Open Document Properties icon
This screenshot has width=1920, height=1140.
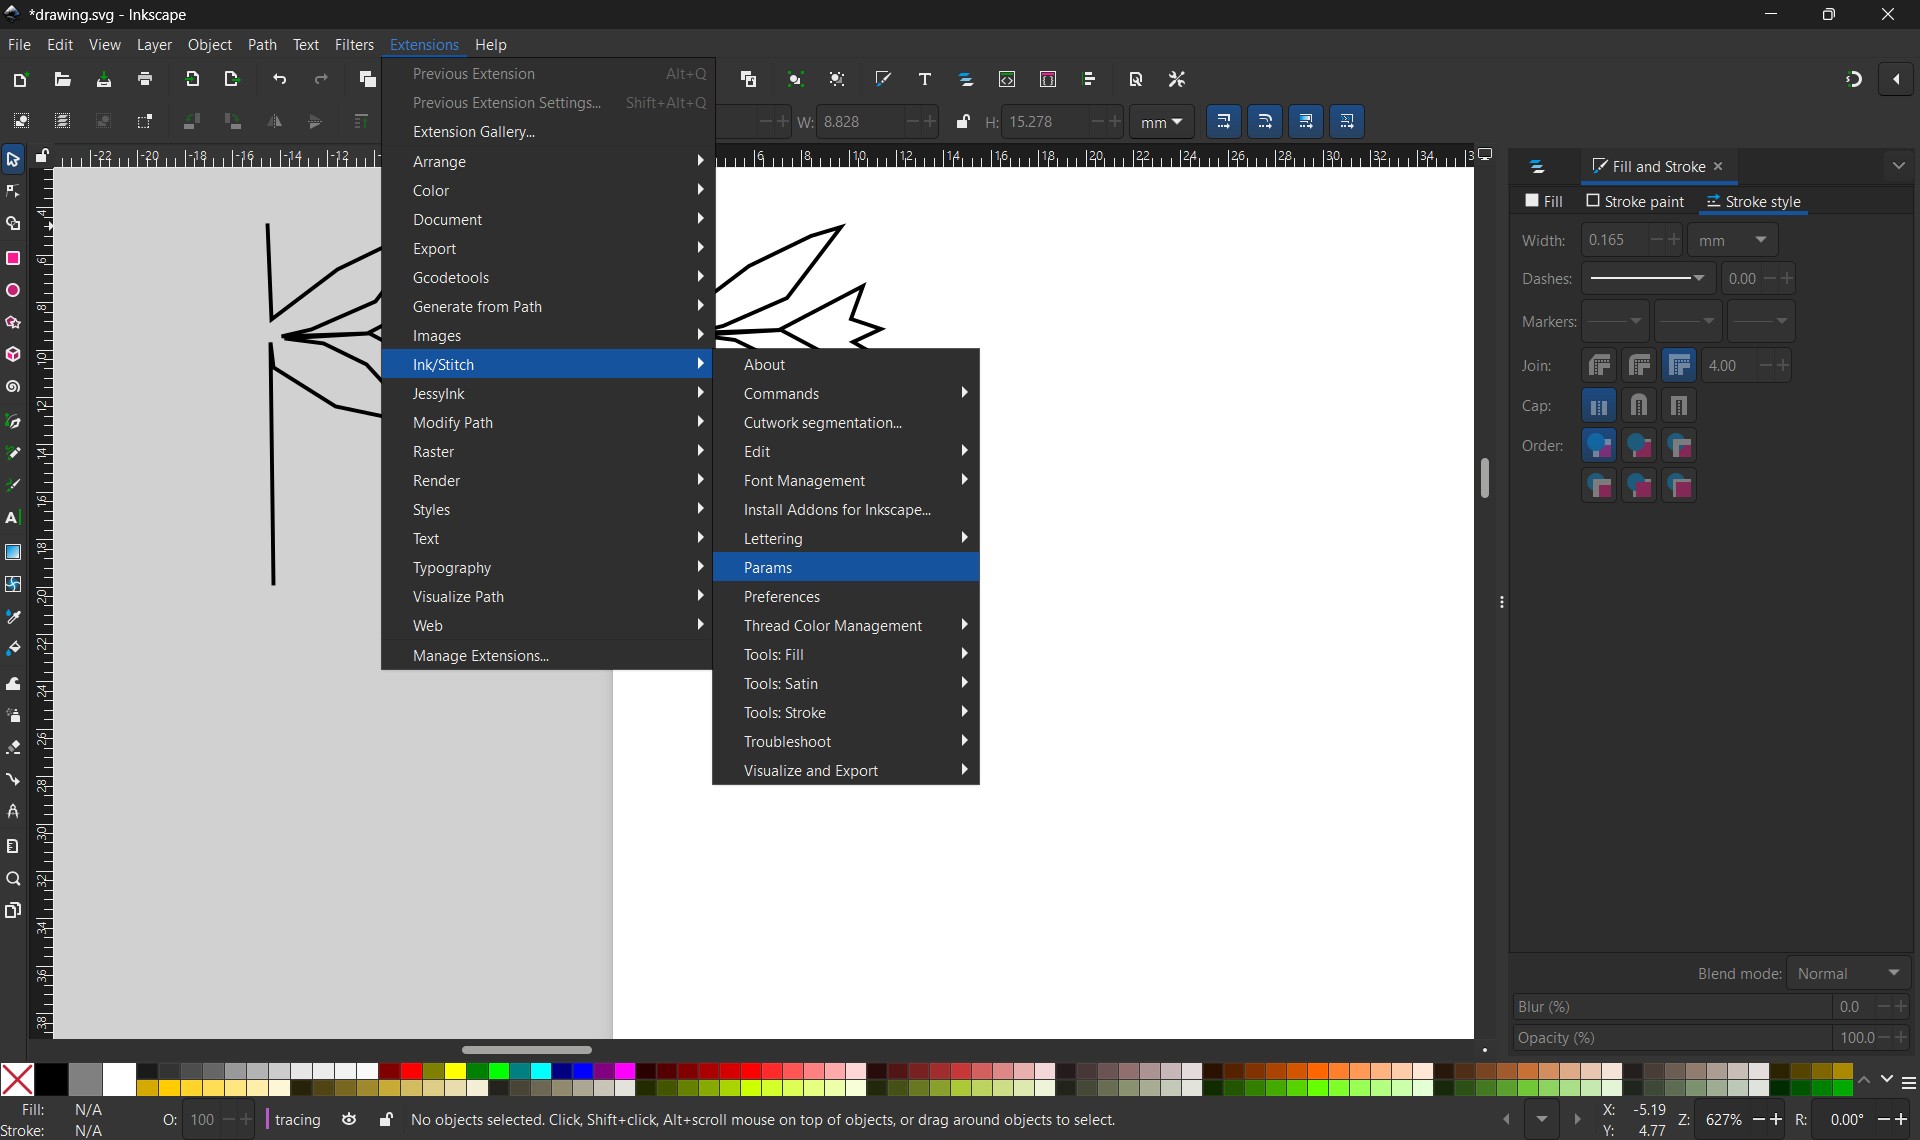[1136, 79]
